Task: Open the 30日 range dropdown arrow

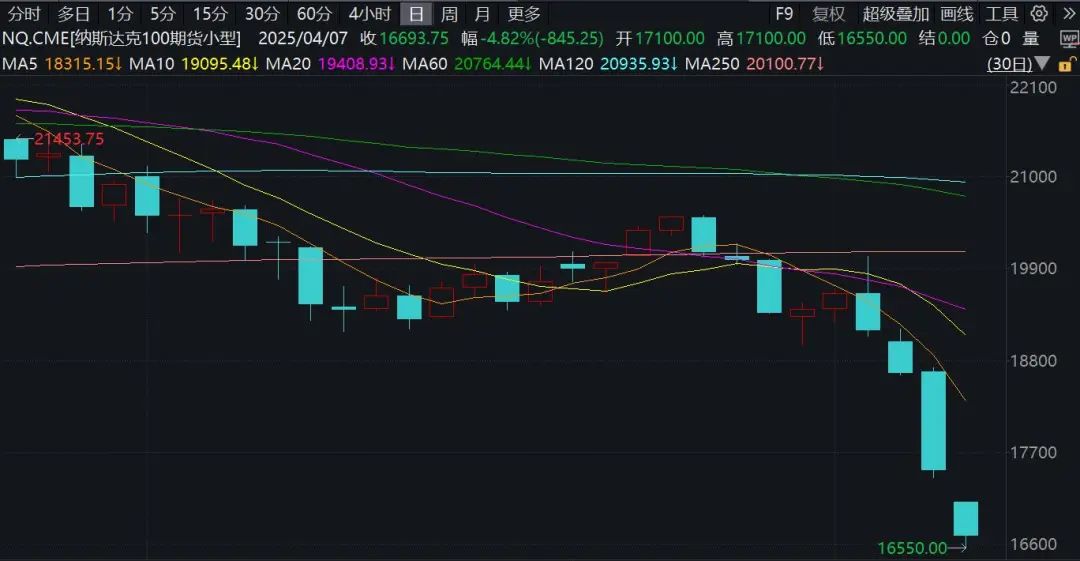Action: tap(1042, 64)
